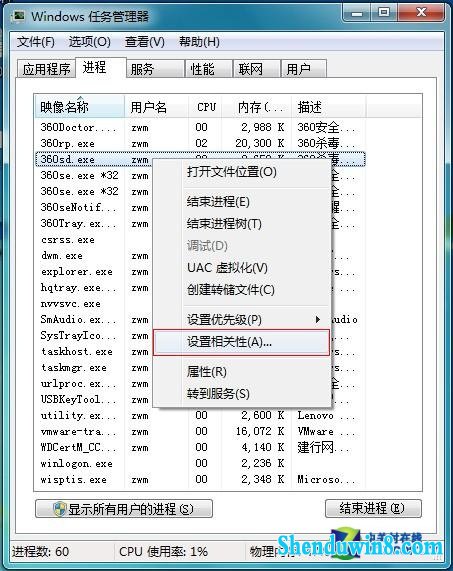This screenshot has height=571, width=453.
Task: Open the 帮助(H) menu
Action: (x=199, y=42)
